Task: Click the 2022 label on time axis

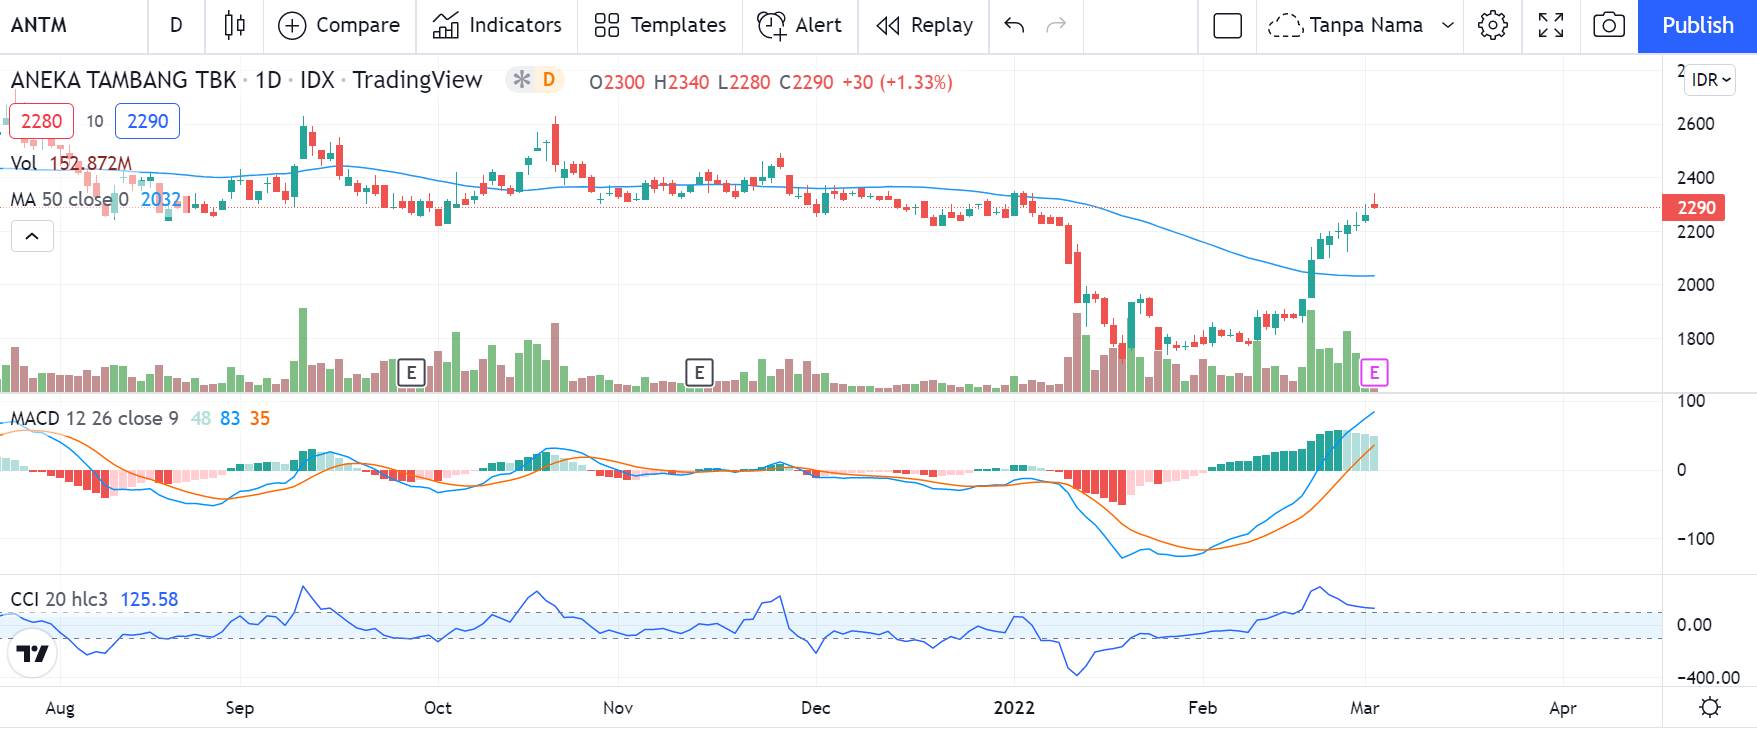Action: 1014,708
